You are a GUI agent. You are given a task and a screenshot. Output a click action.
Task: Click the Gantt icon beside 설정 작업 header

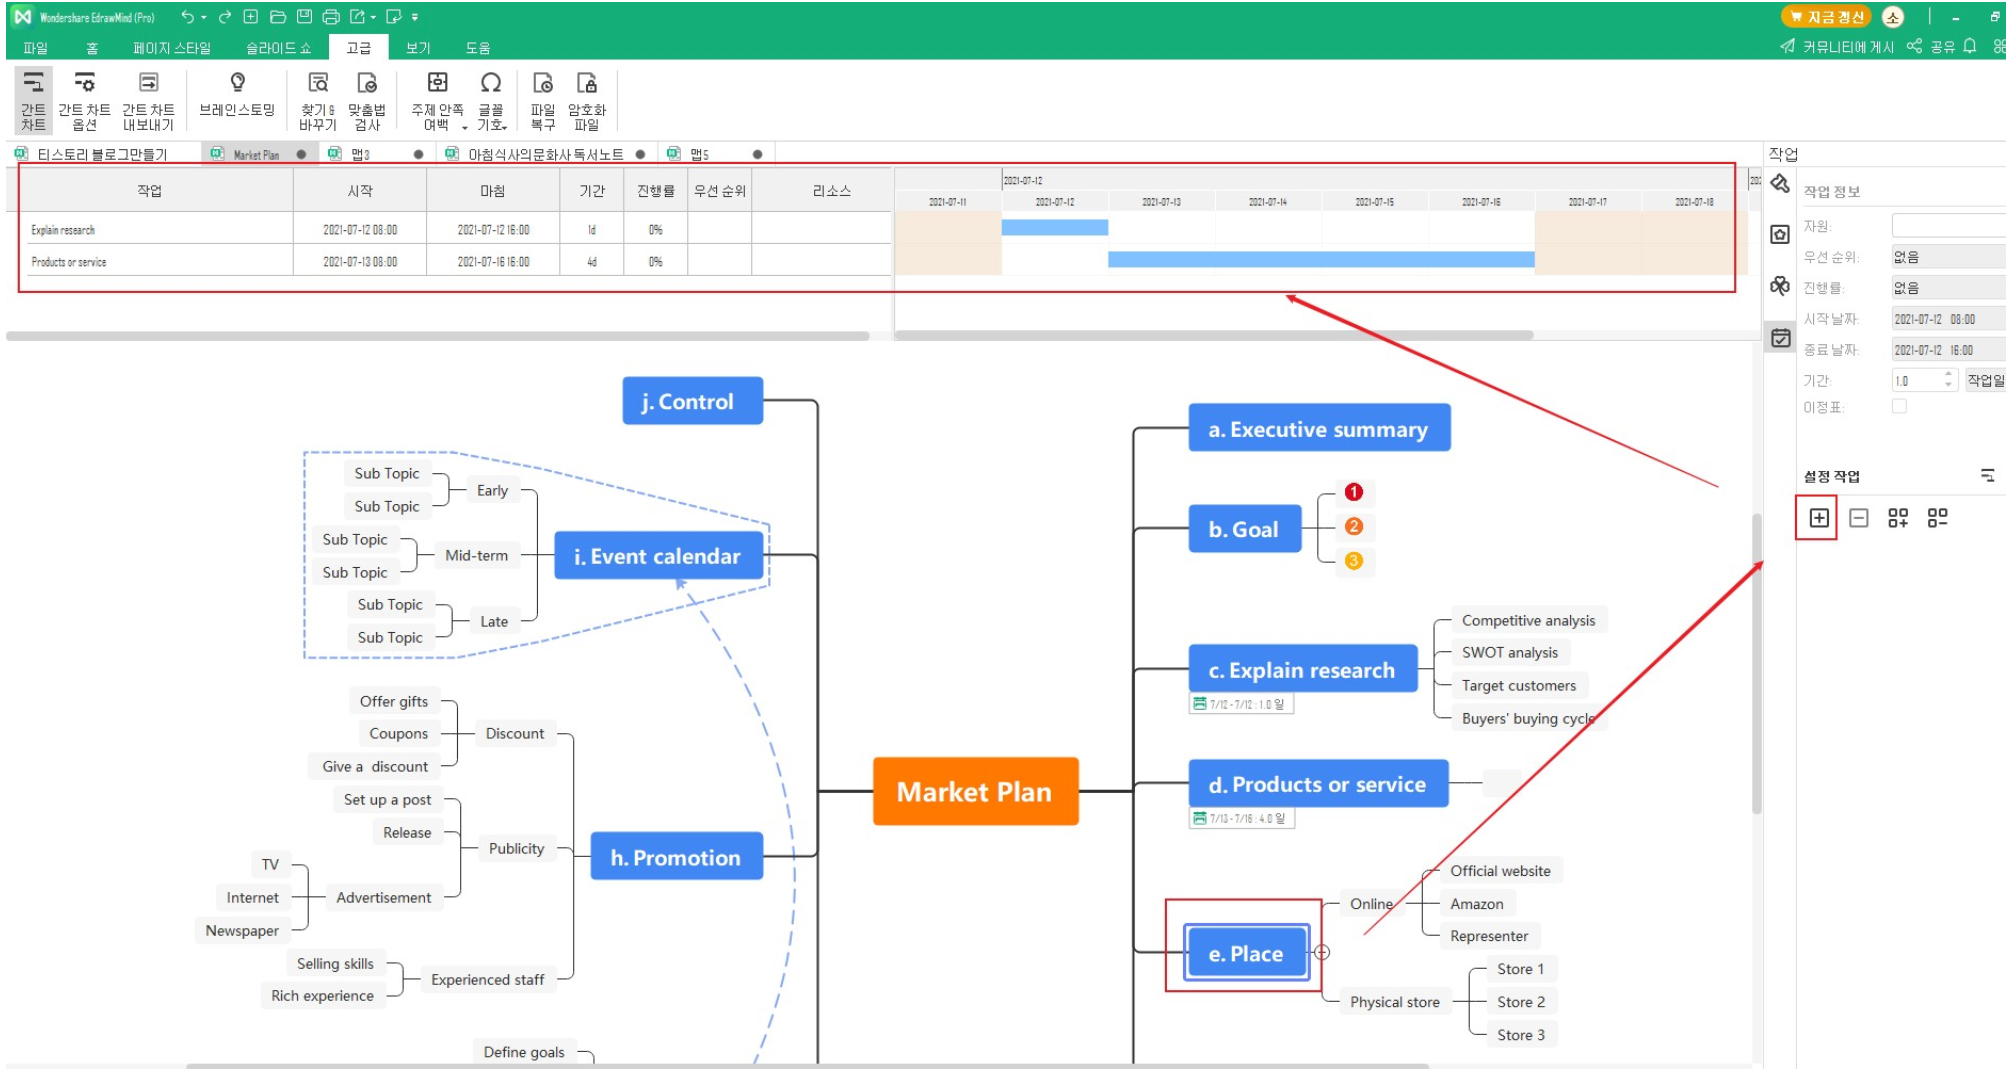click(1987, 476)
